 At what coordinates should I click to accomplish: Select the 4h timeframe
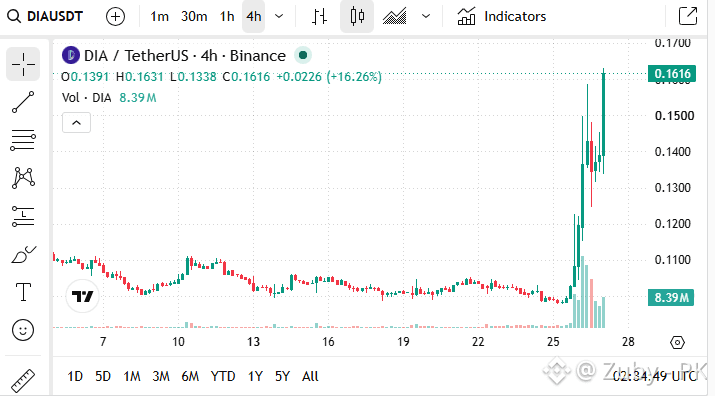pos(254,16)
